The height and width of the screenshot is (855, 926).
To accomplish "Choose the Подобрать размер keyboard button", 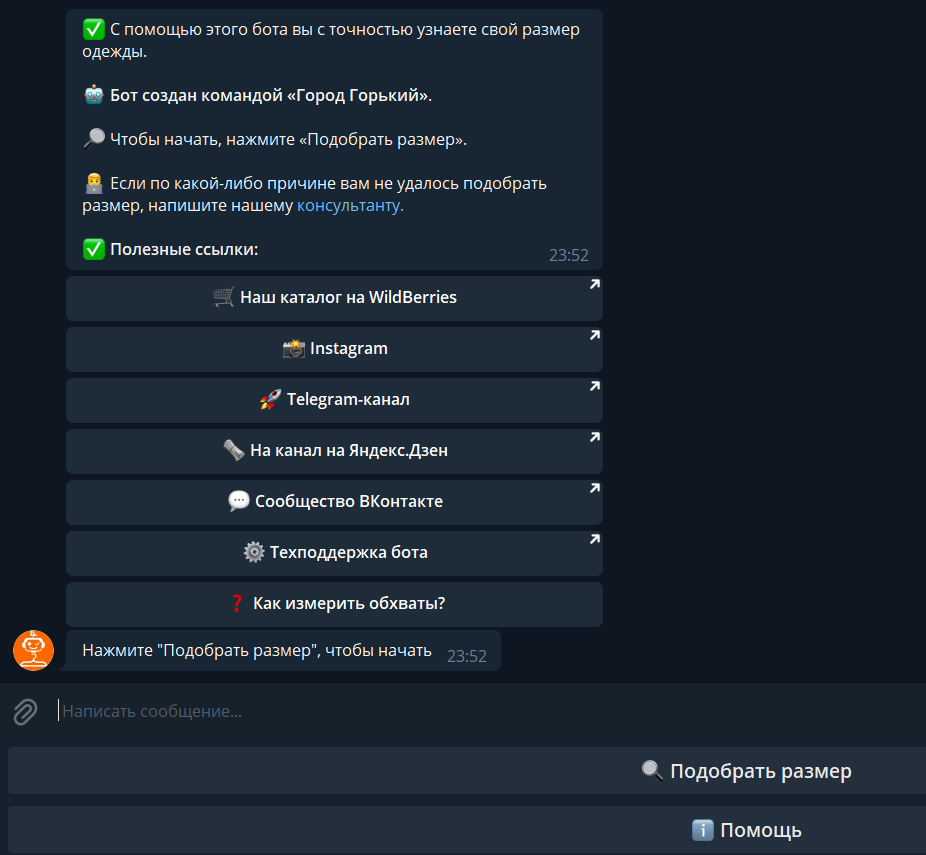I will click(467, 771).
